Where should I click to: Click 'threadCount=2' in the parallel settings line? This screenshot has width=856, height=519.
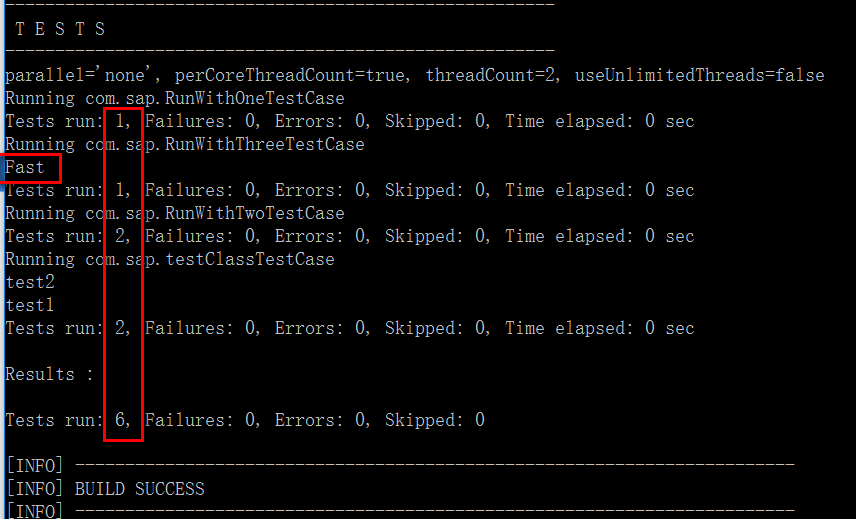pos(493,75)
